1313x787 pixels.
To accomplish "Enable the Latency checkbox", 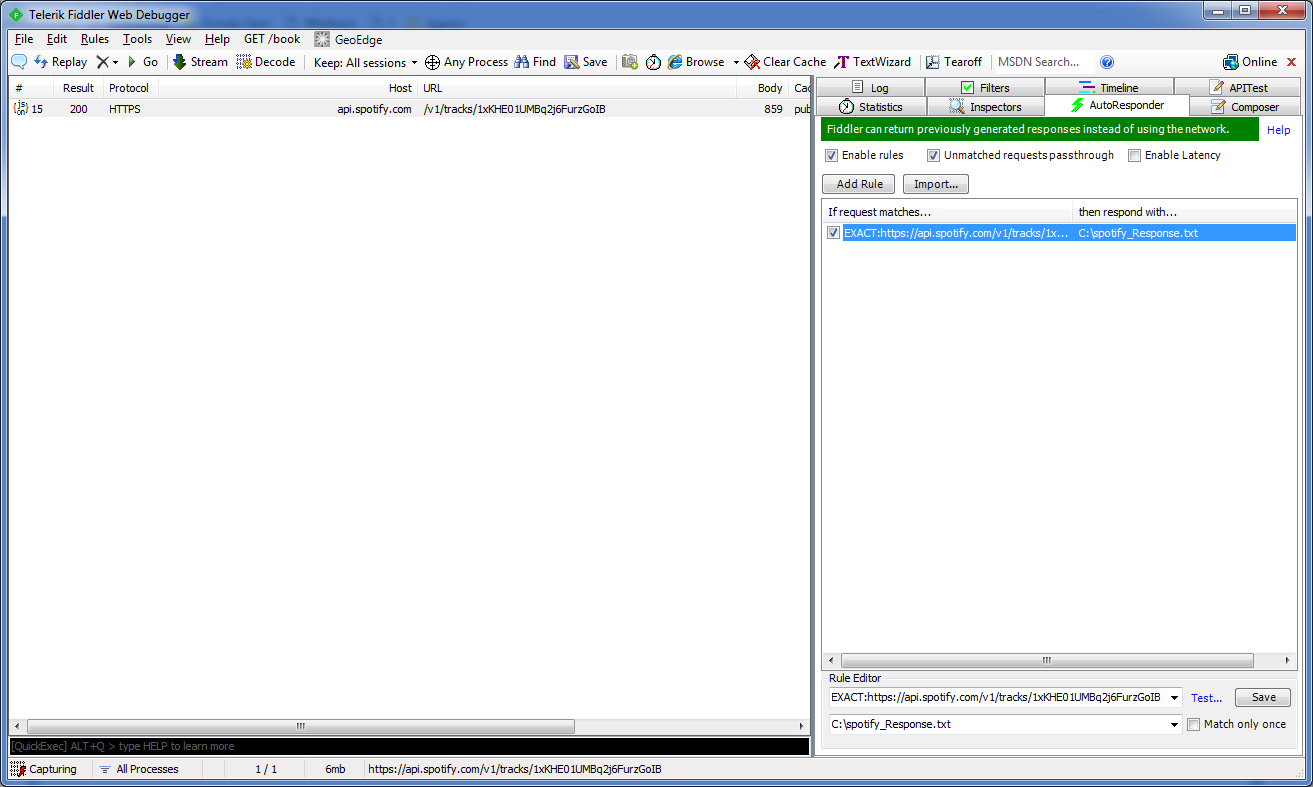I will [x=1134, y=156].
